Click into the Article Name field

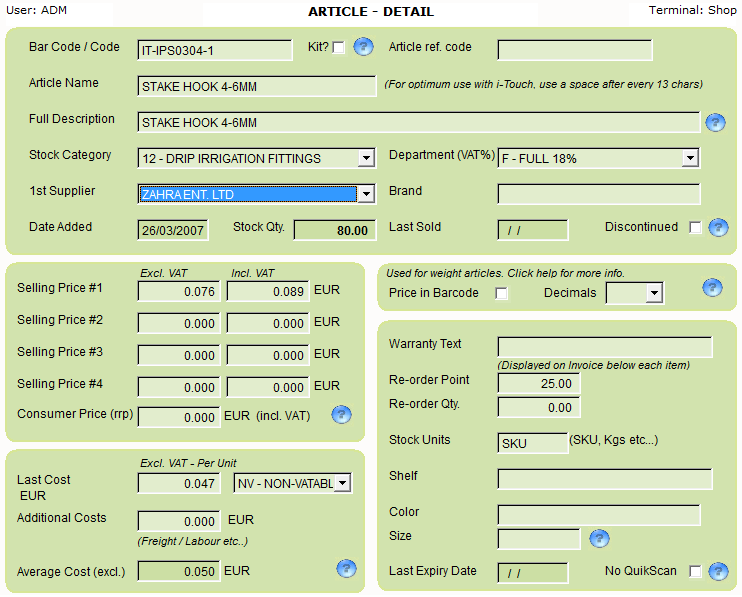click(x=256, y=86)
